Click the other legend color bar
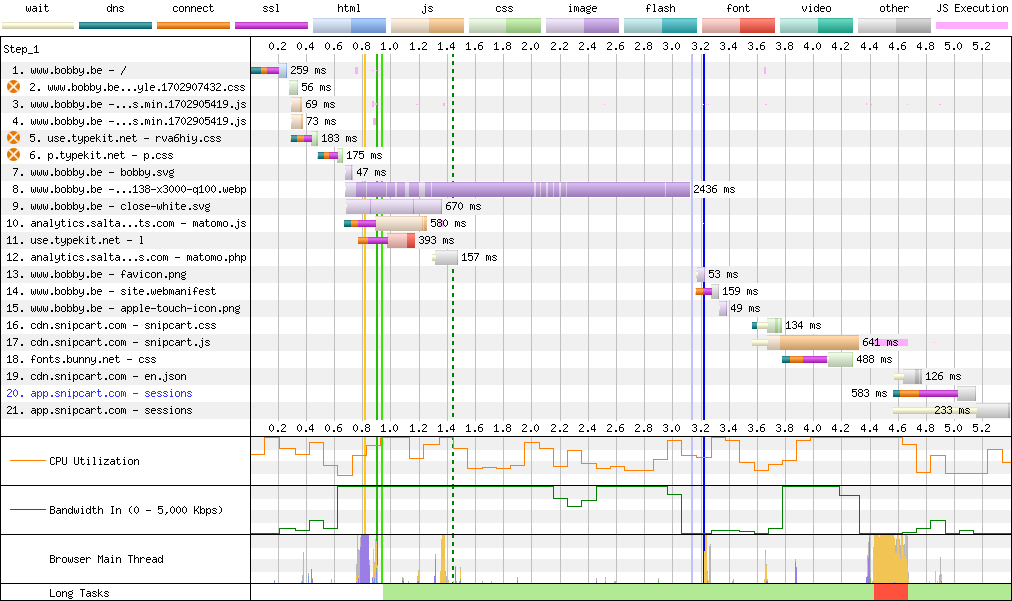 pos(894,26)
